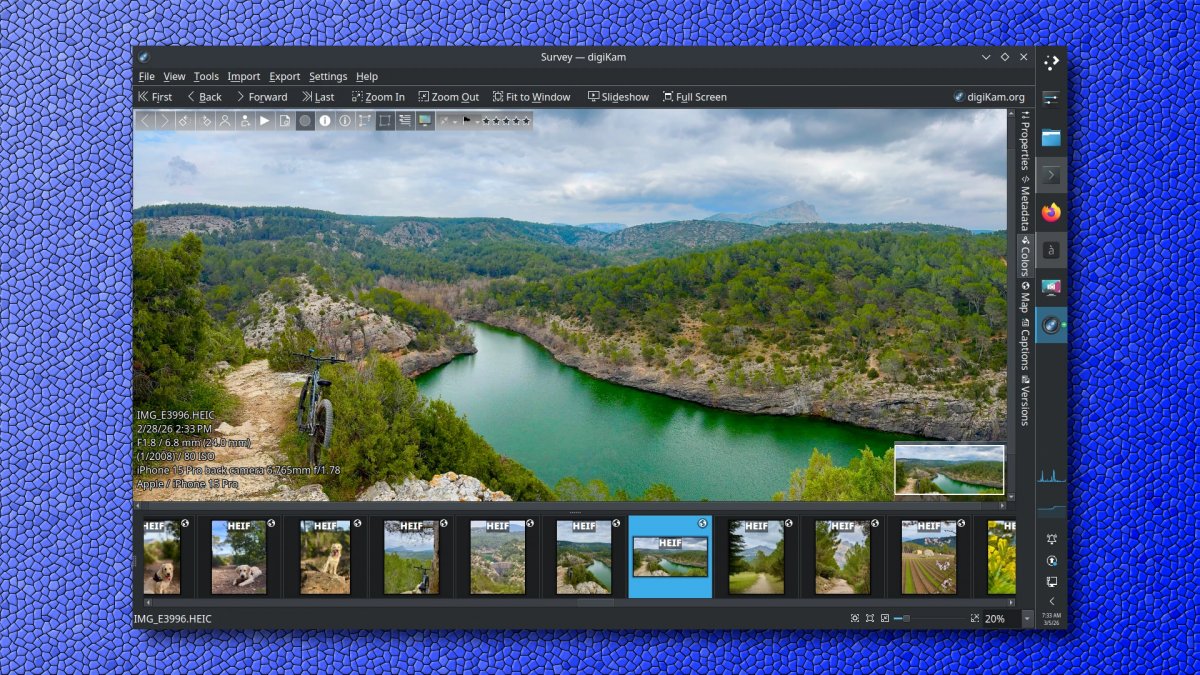Open the face tagging person icon
The height and width of the screenshot is (675, 1200).
(225, 121)
